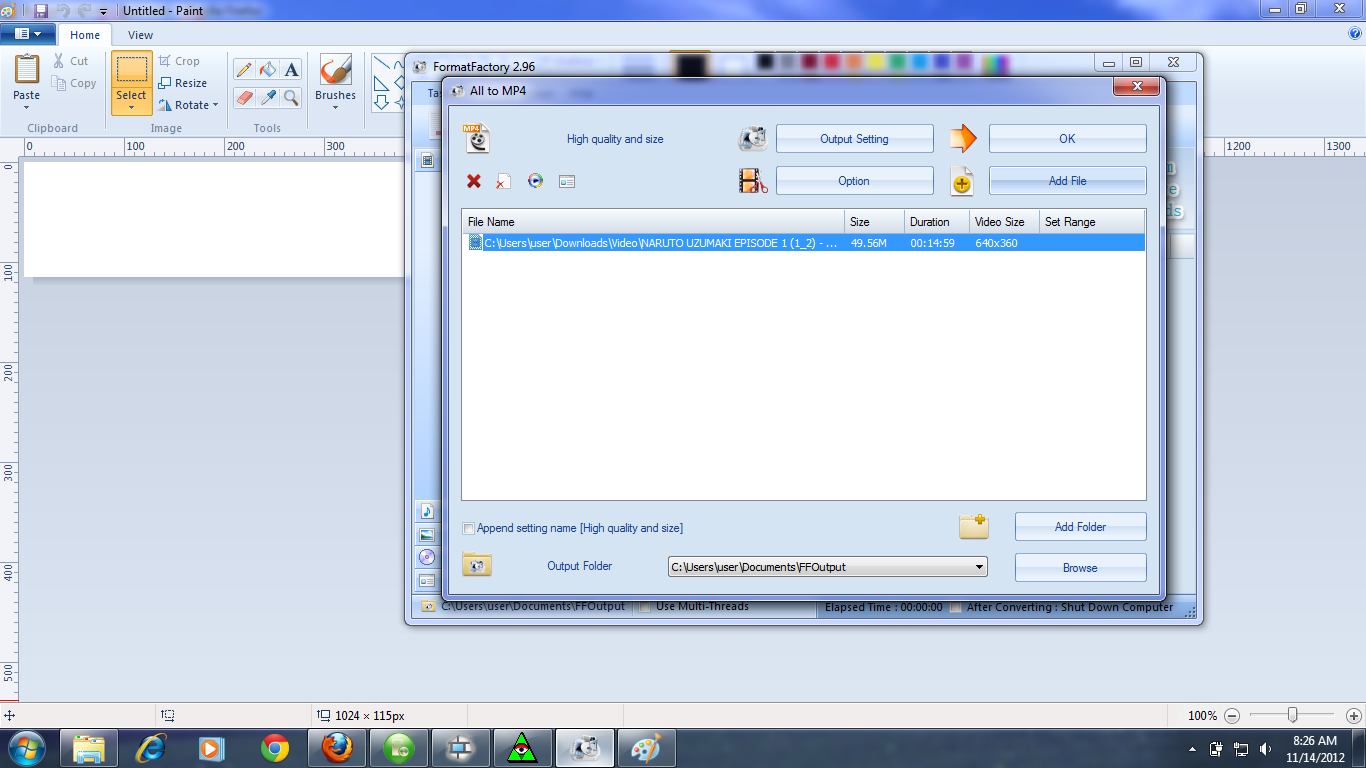Click Paint's zoom in plus button
1366x768 pixels.
click(1354, 716)
